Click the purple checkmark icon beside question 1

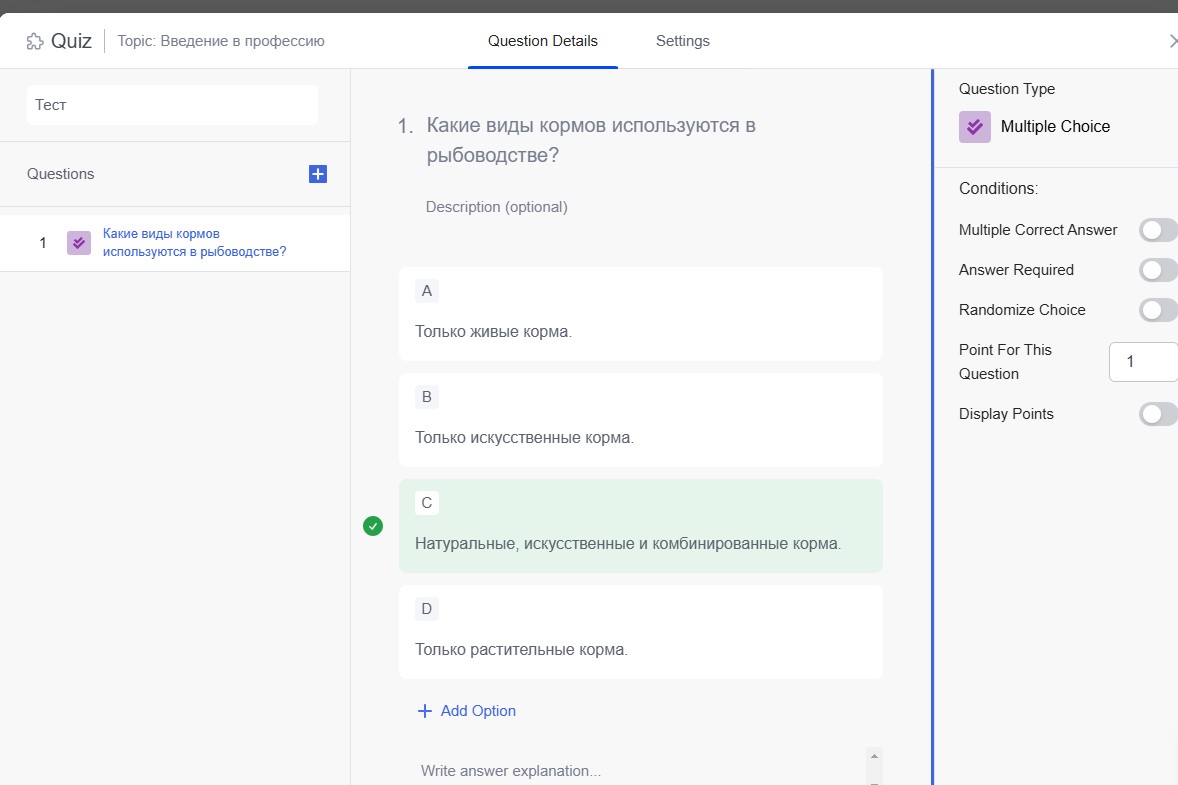pos(79,243)
